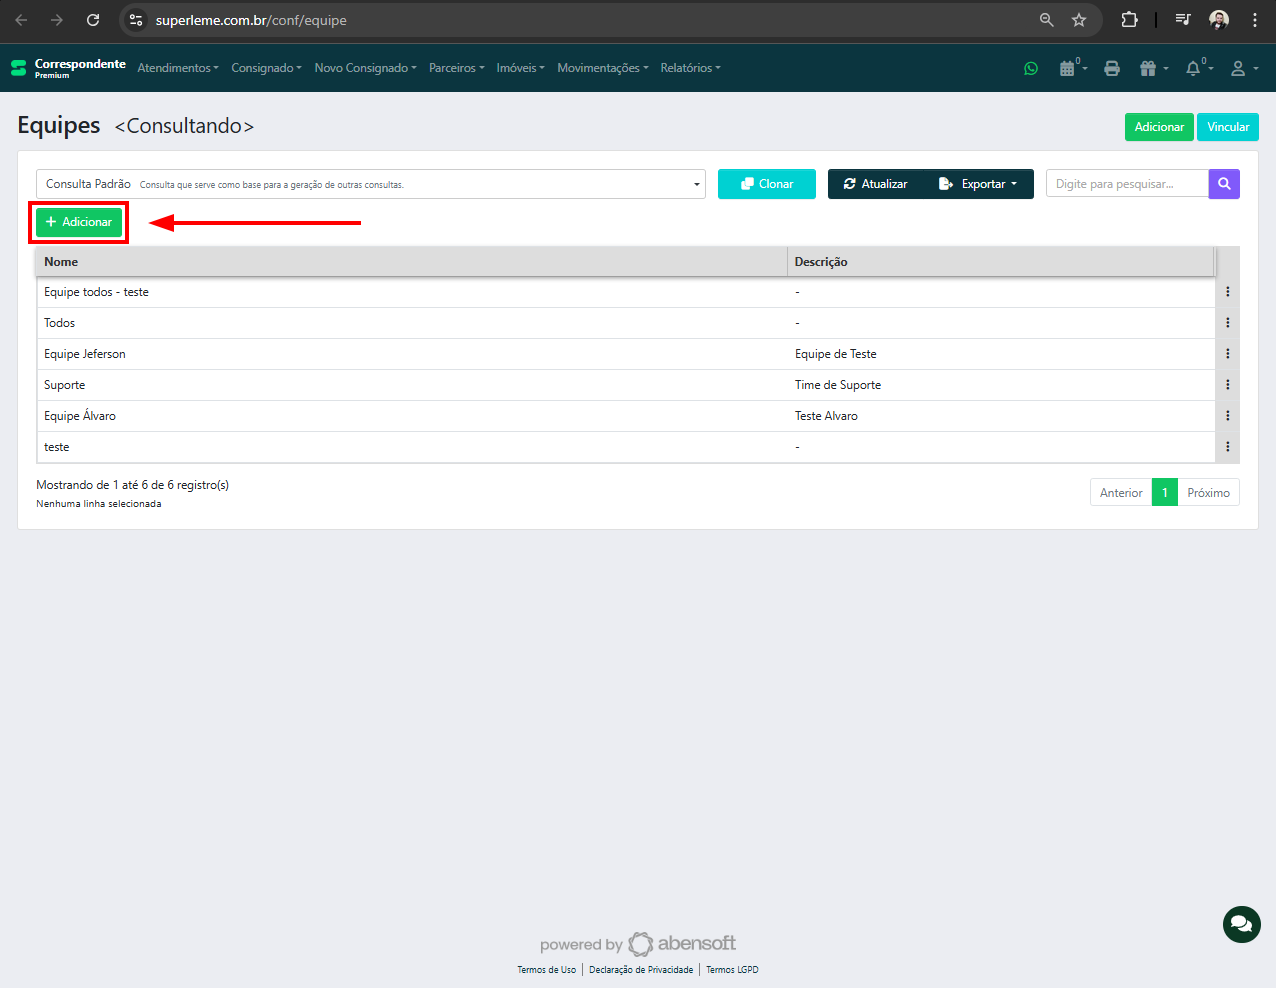This screenshot has height=988, width=1276.
Task: Open the chat support bubble
Action: 1241,924
